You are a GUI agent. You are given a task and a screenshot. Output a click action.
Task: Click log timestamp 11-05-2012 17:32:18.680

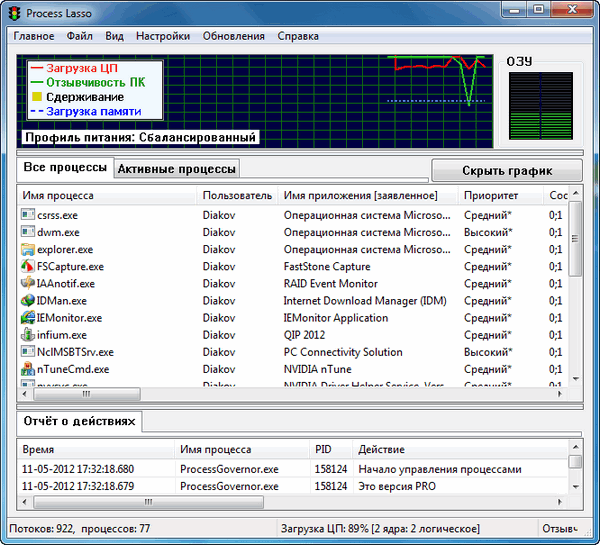coord(78,469)
